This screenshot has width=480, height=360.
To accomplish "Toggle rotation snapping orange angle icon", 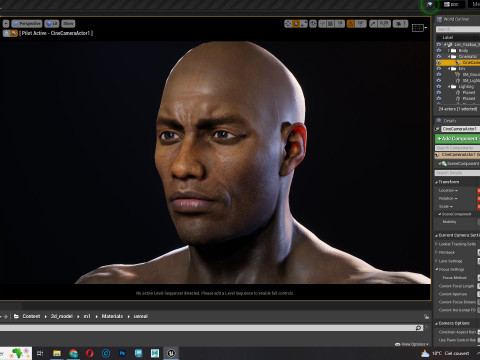I will tap(351, 24).
